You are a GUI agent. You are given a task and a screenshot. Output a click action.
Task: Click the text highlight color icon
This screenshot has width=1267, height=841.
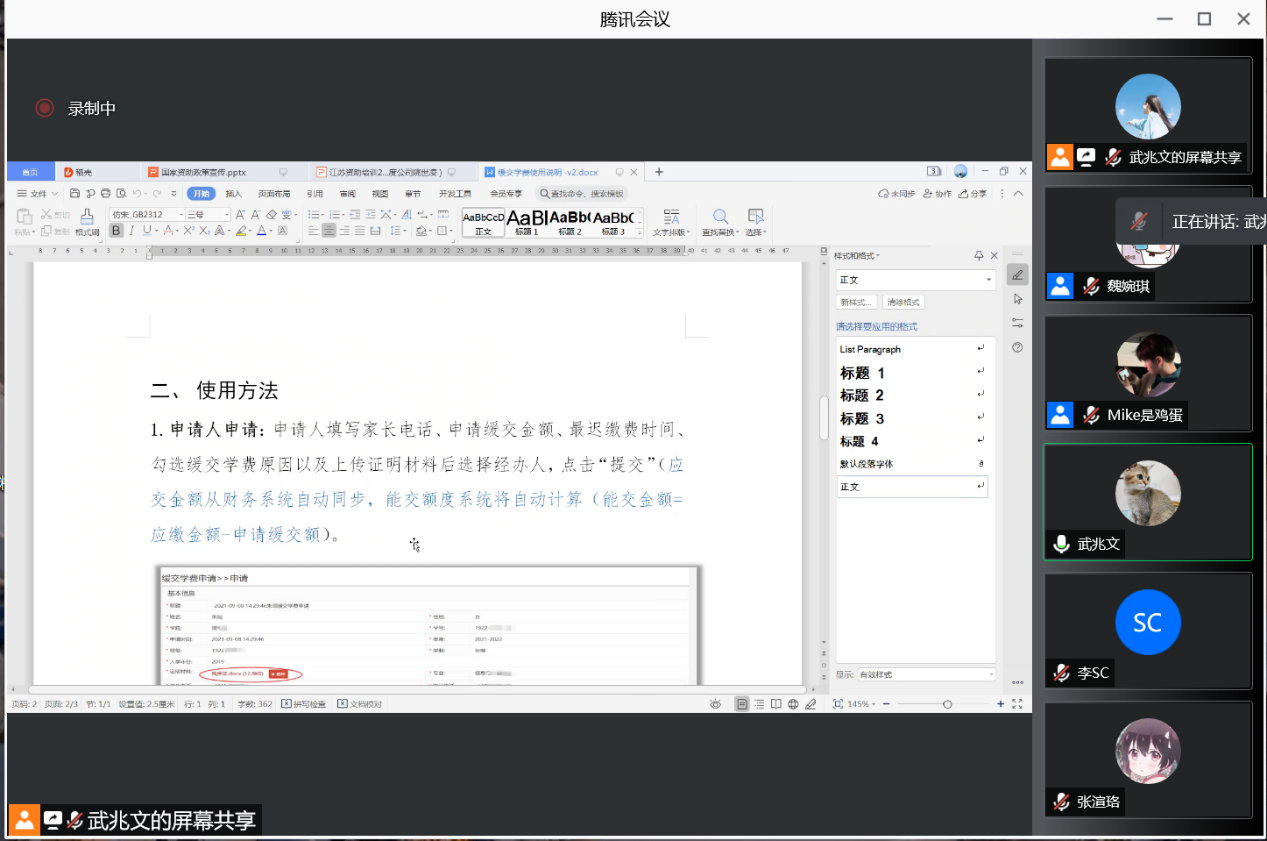click(240, 231)
